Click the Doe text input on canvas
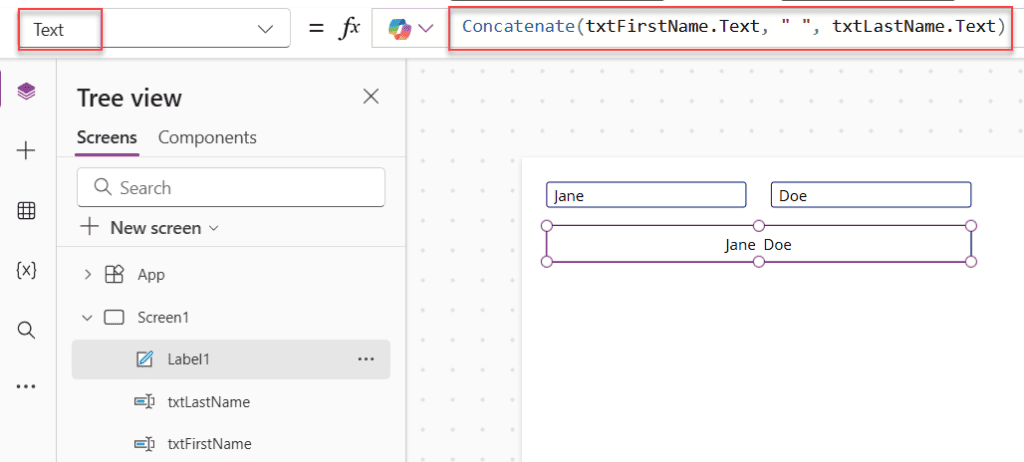The width and height of the screenshot is (1024, 462). coord(871,195)
